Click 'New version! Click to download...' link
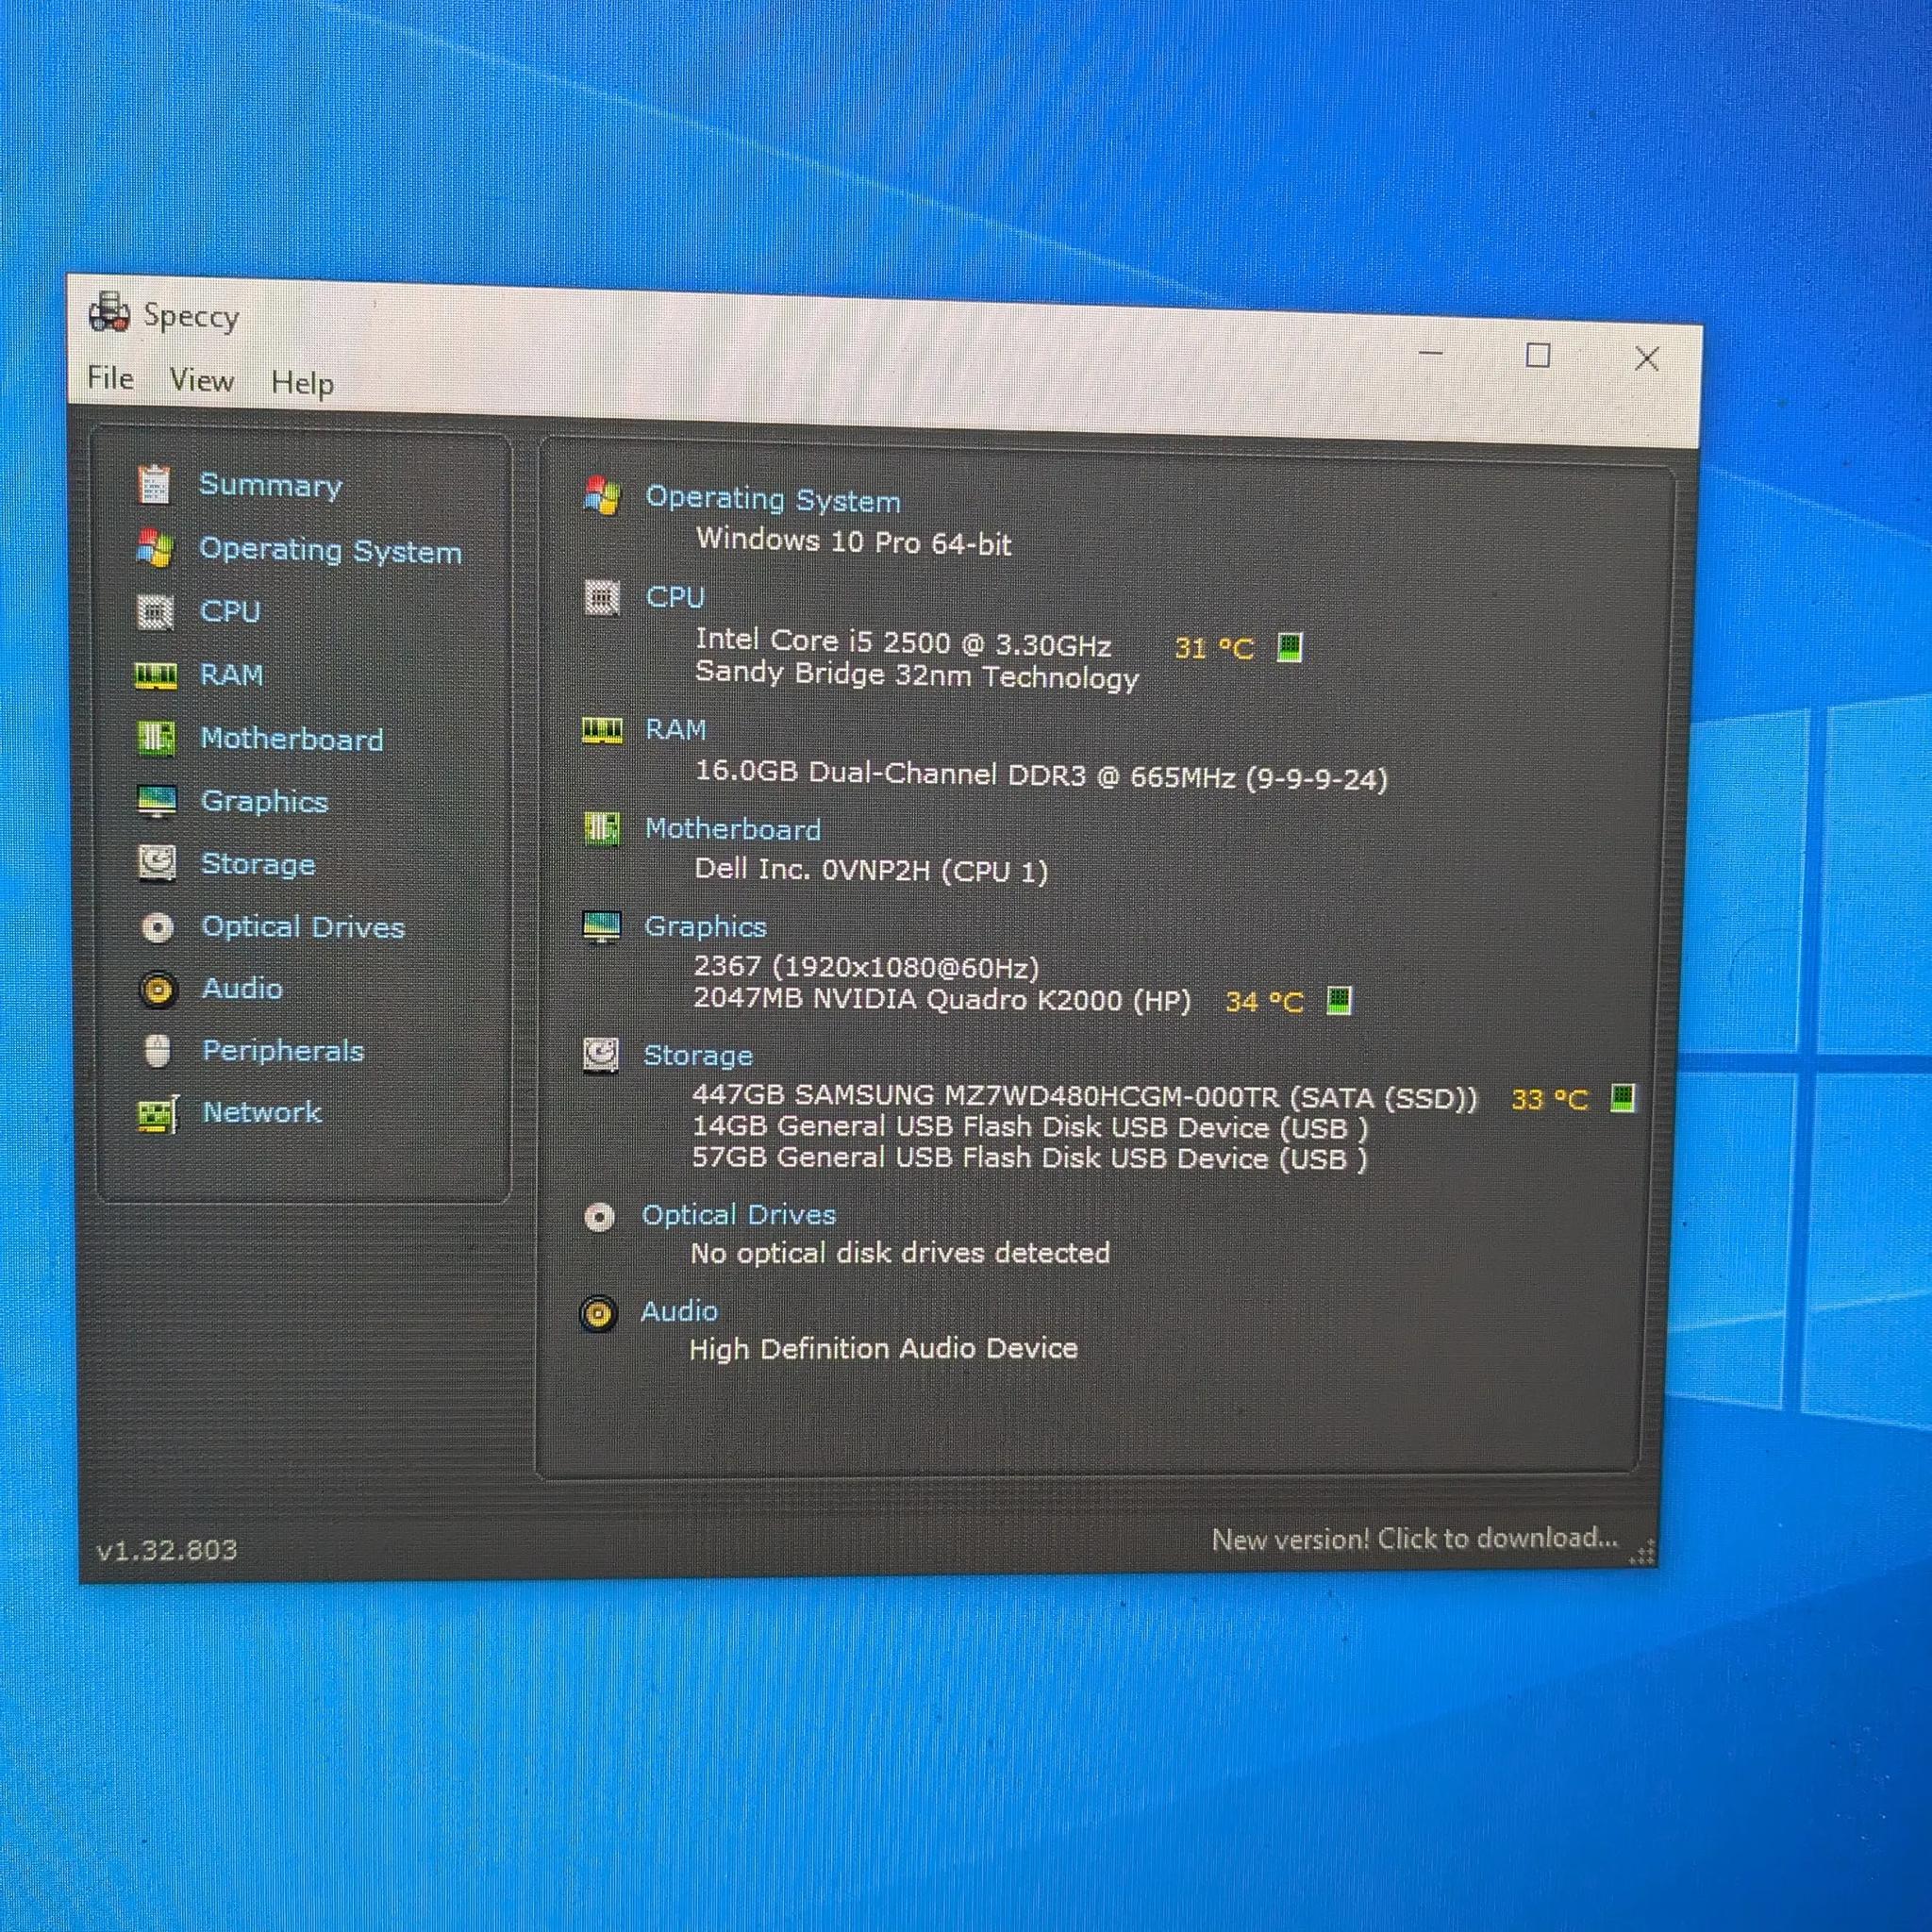The image size is (1932, 1932). 1415,1539
